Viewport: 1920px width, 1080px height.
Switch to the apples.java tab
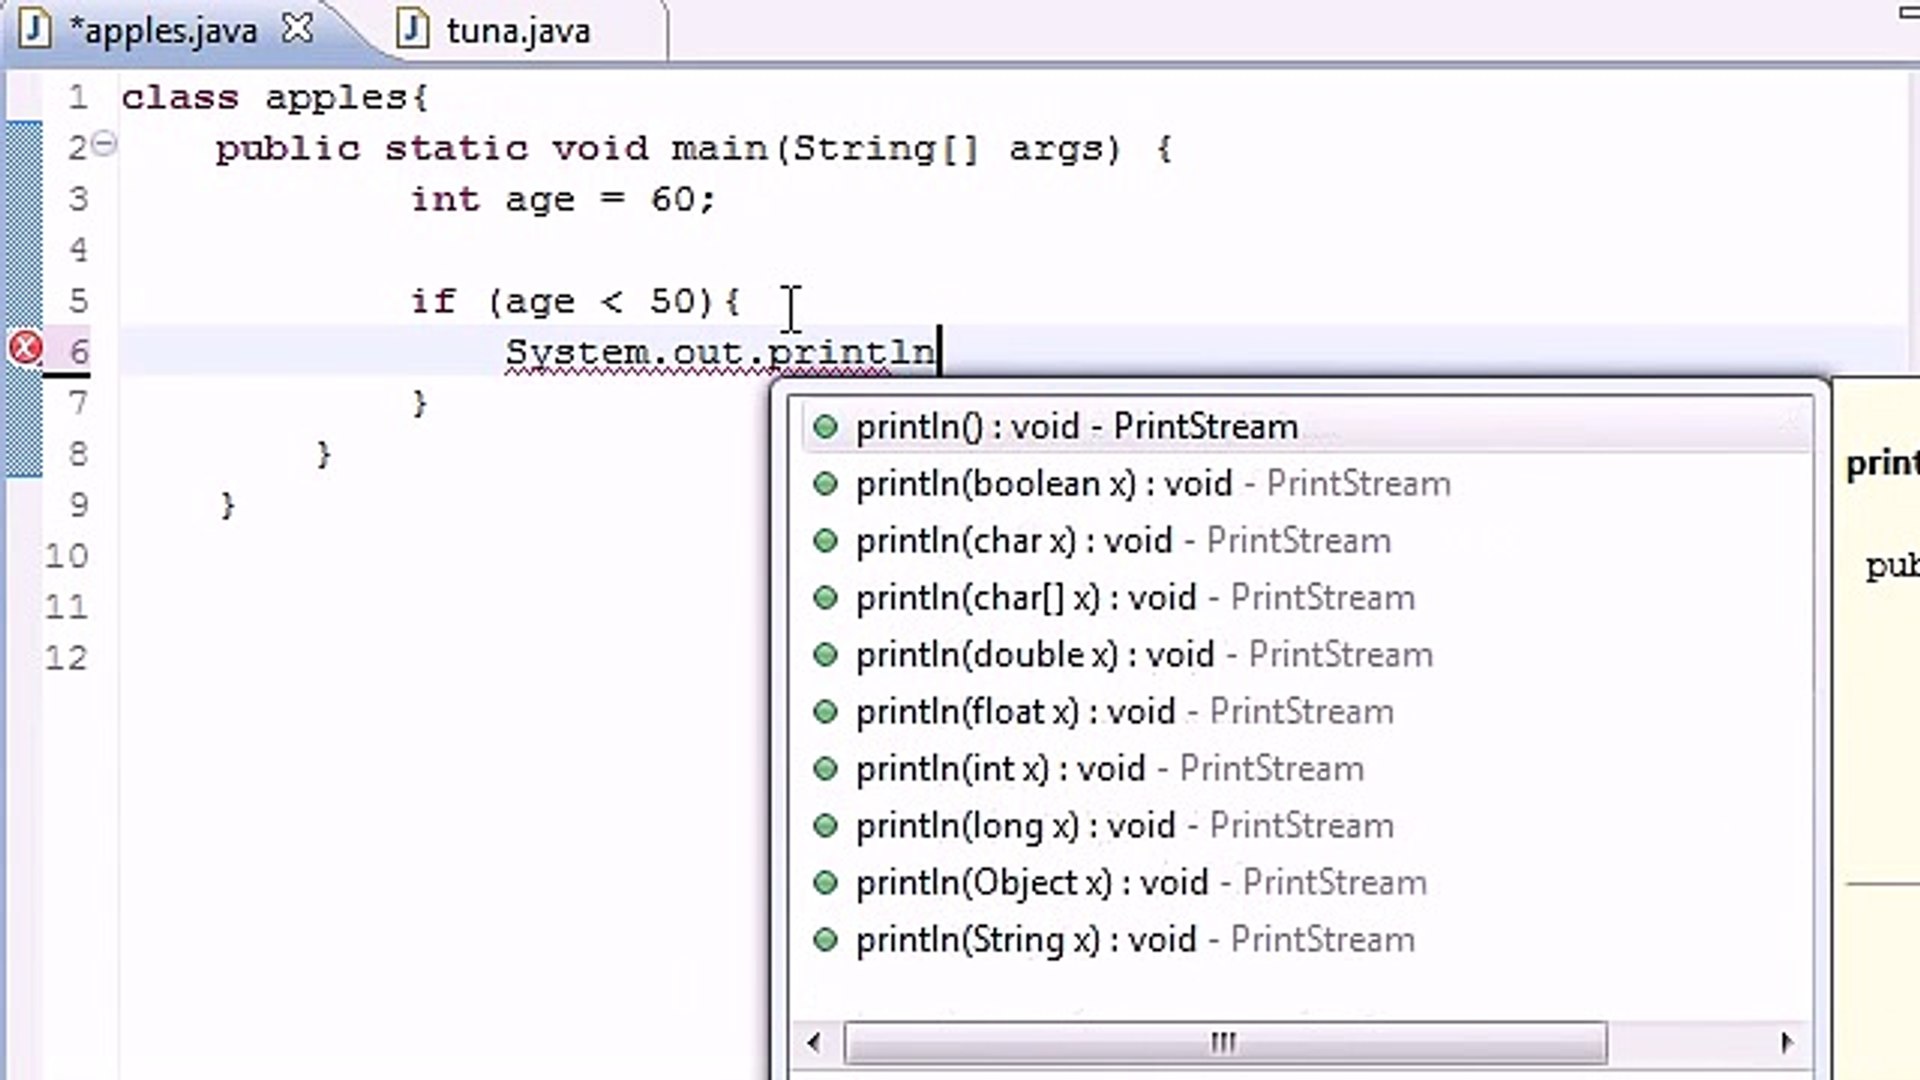(x=165, y=29)
